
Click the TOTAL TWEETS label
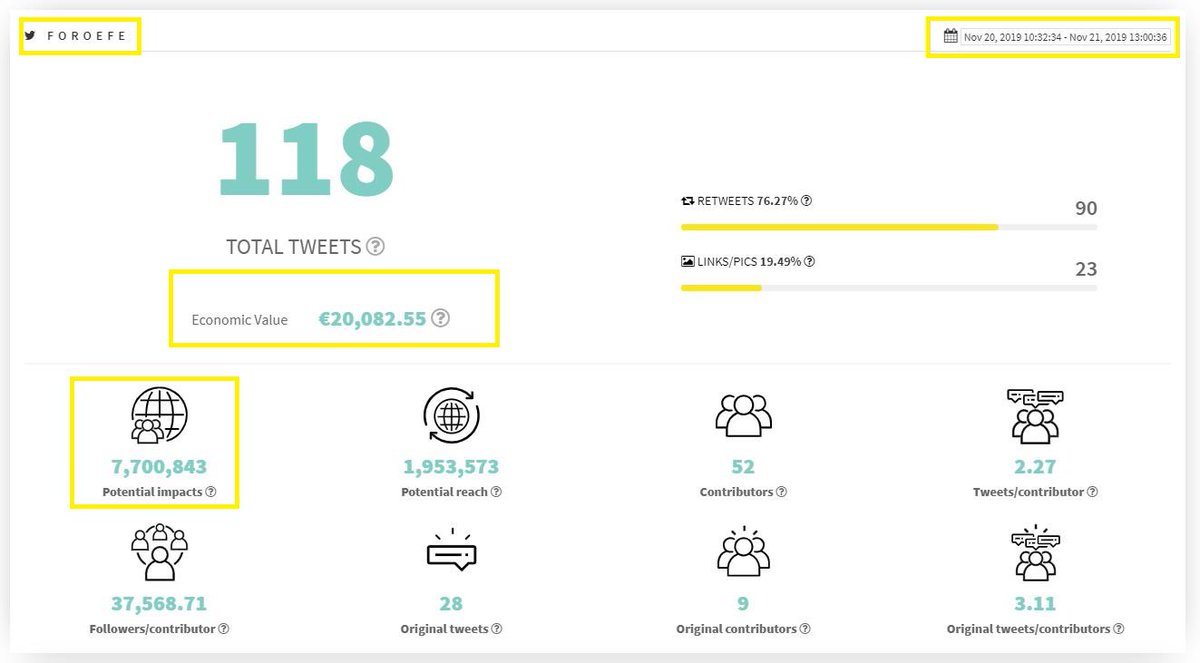click(294, 246)
